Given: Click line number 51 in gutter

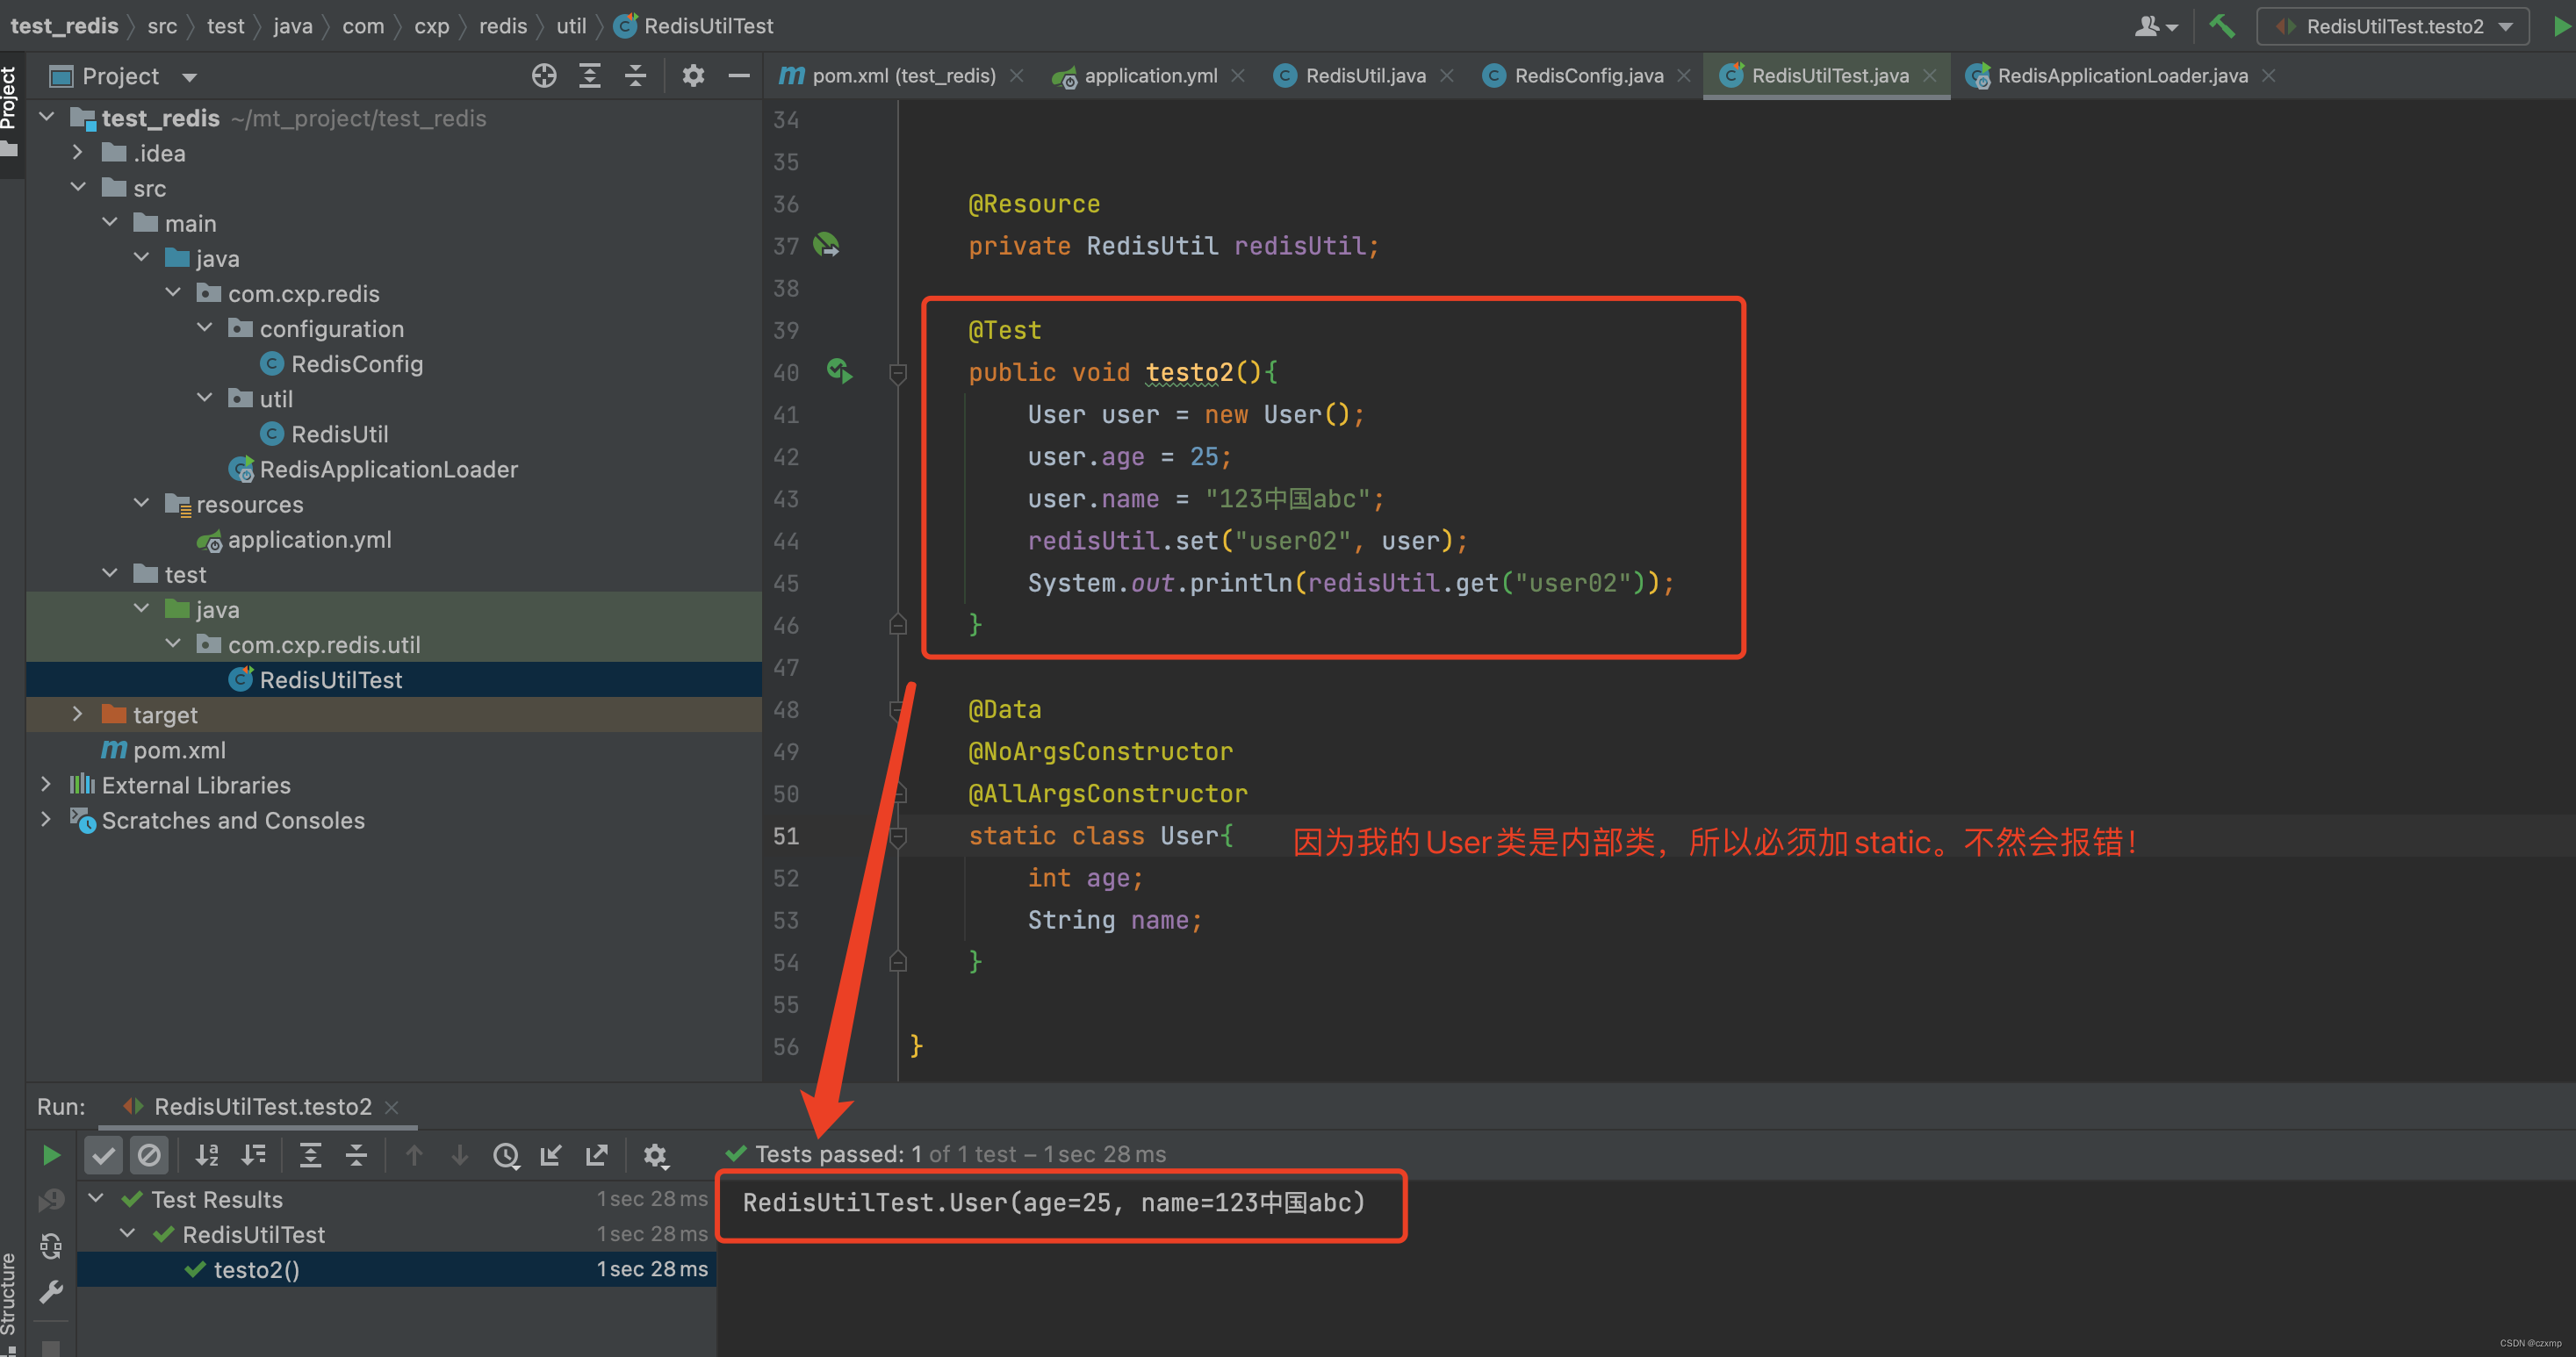Looking at the screenshot, I should pos(786,836).
